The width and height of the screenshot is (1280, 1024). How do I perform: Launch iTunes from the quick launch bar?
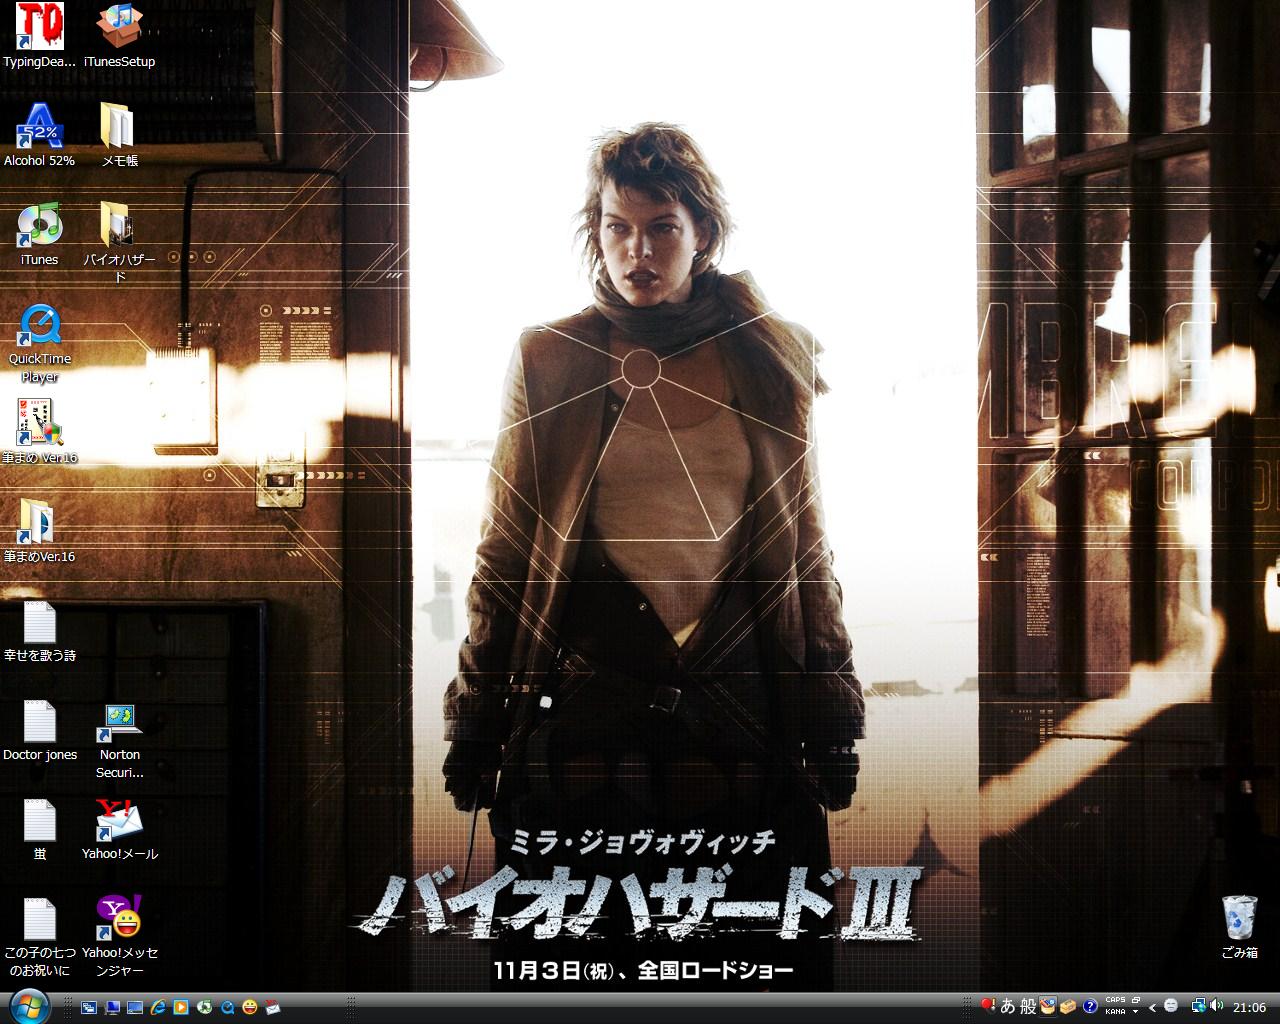tap(204, 1007)
